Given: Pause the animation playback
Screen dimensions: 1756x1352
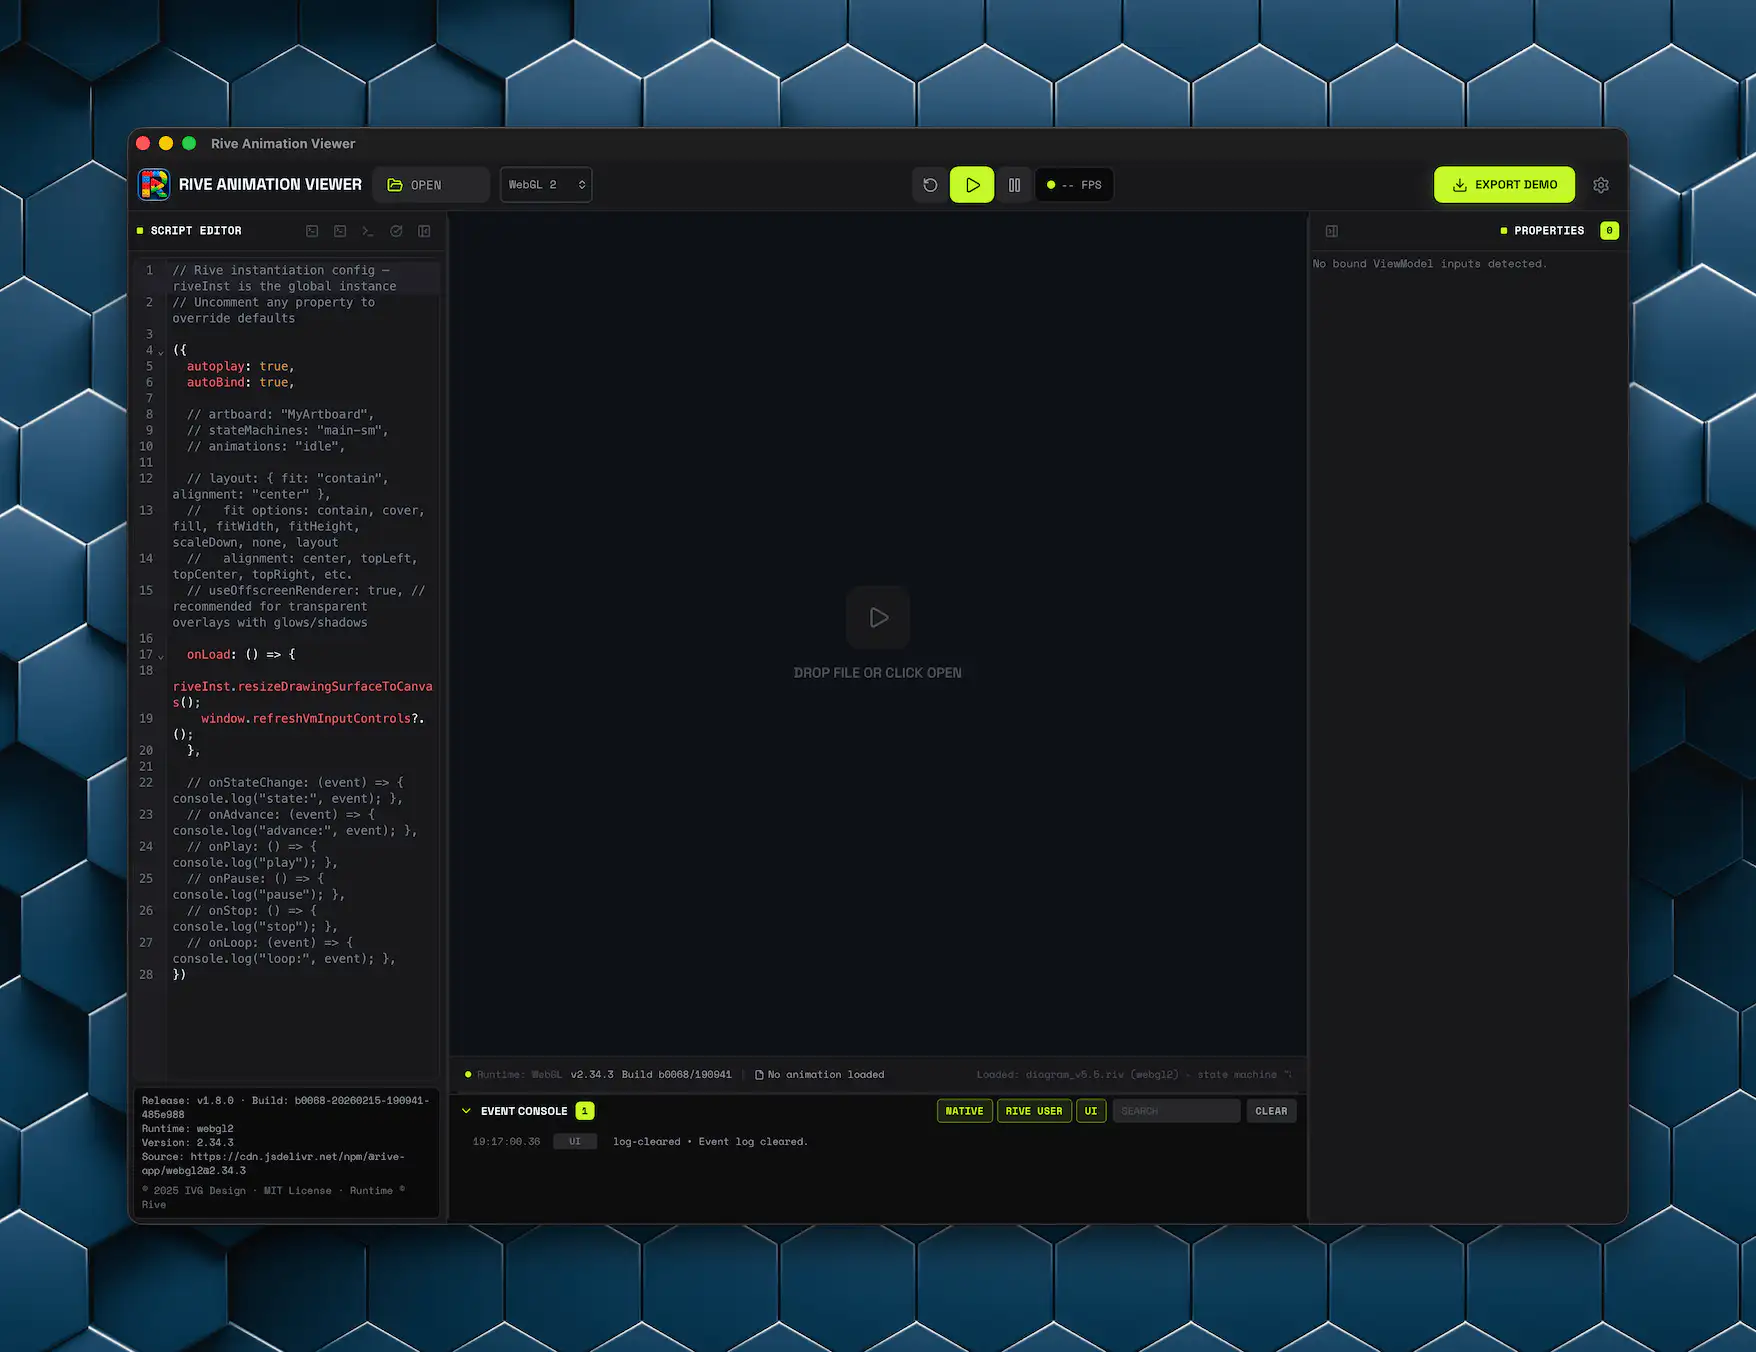Looking at the screenshot, I should coord(1014,185).
